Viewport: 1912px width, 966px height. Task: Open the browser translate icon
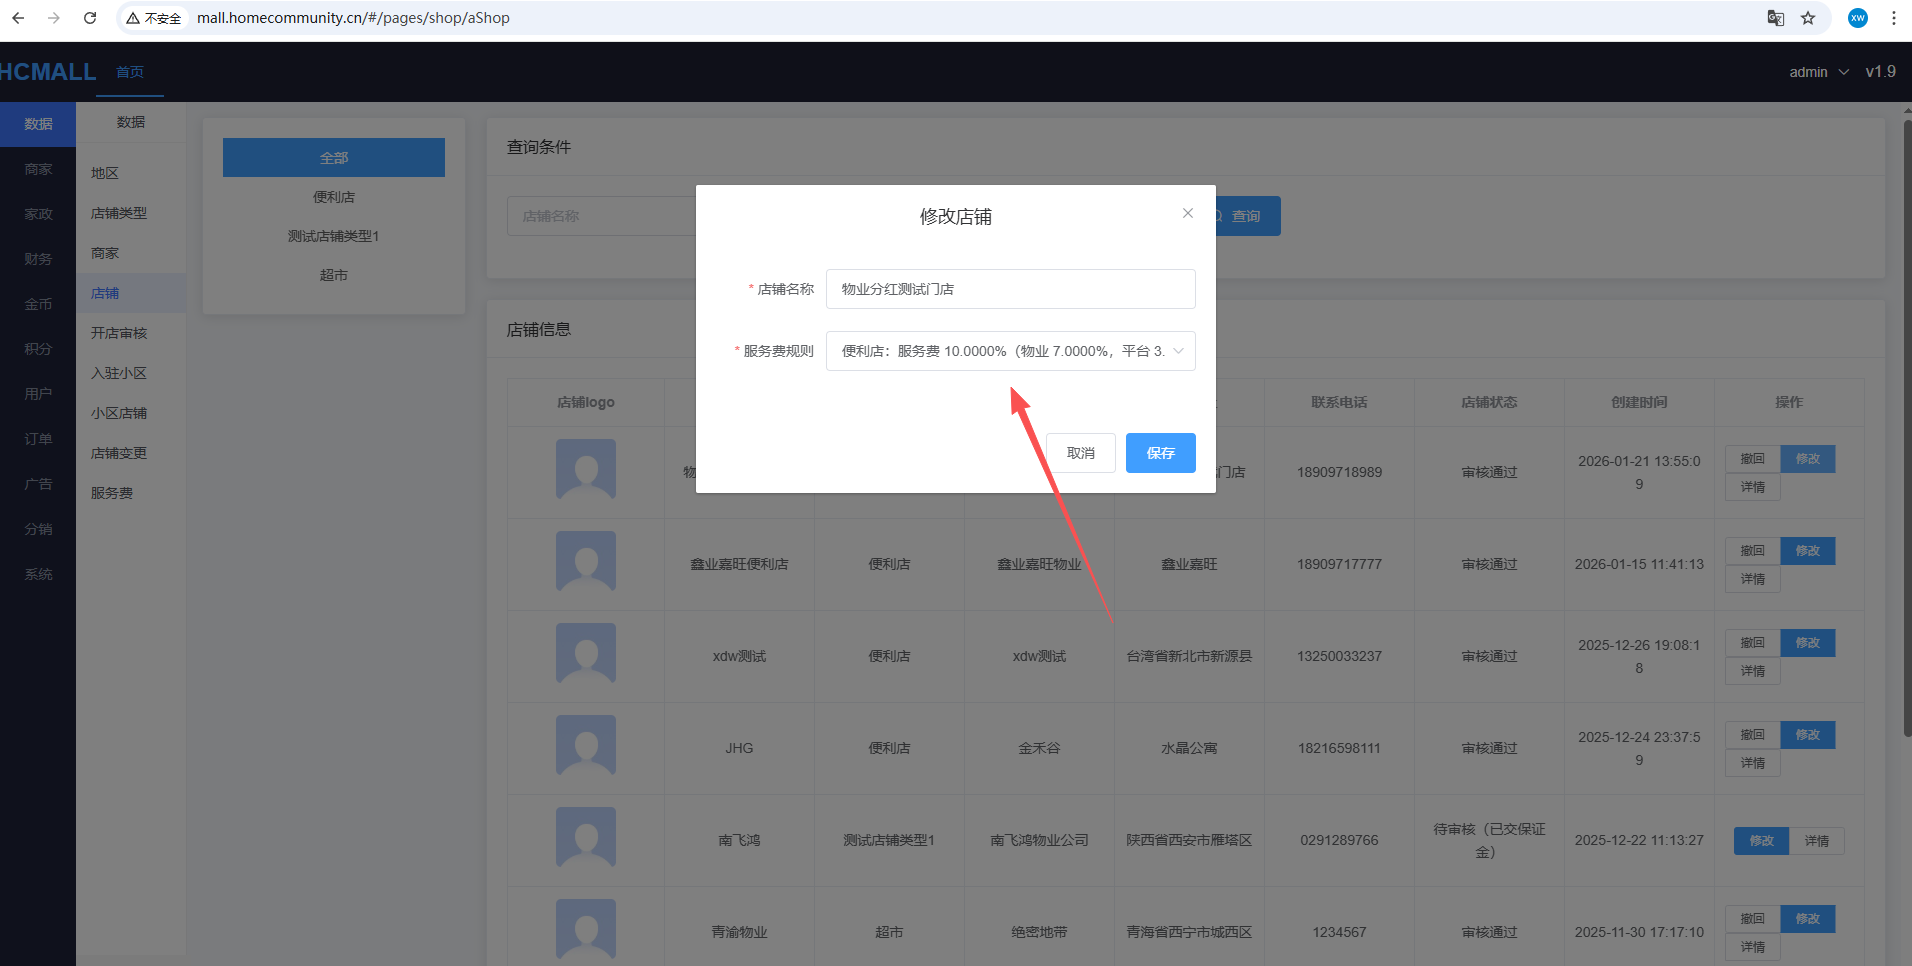click(1776, 18)
